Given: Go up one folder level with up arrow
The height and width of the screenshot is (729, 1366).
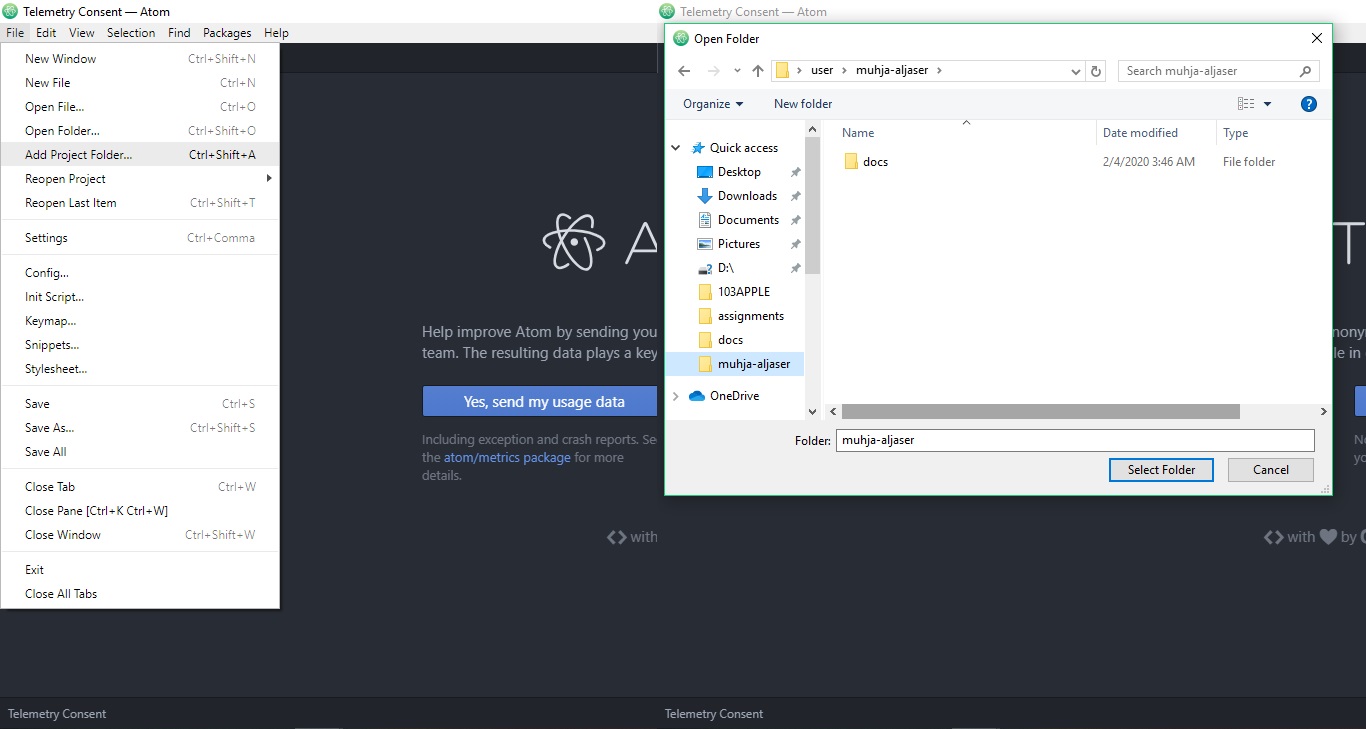Looking at the screenshot, I should 758,71.
